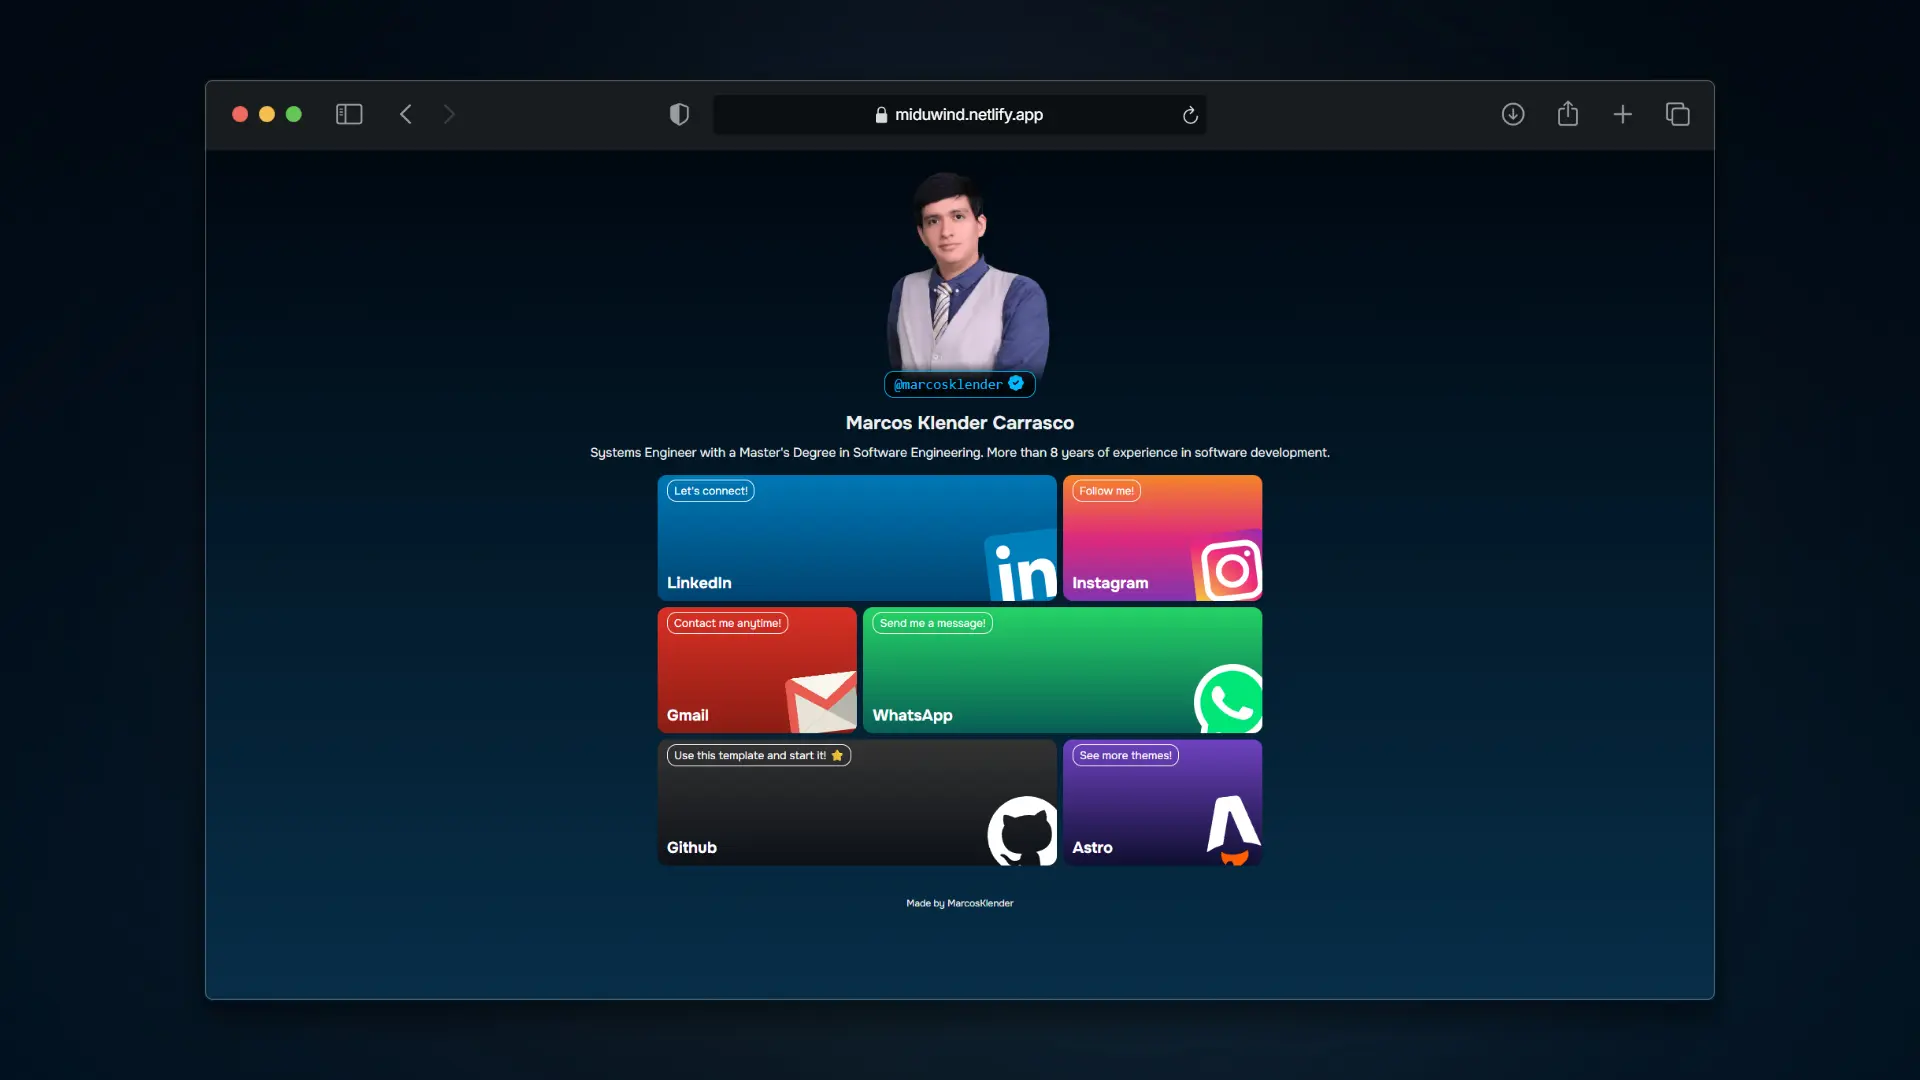This screenshot has height=1080, width=1920.
Task: Open a new tab with plus icon
Action: point(1623,114)
